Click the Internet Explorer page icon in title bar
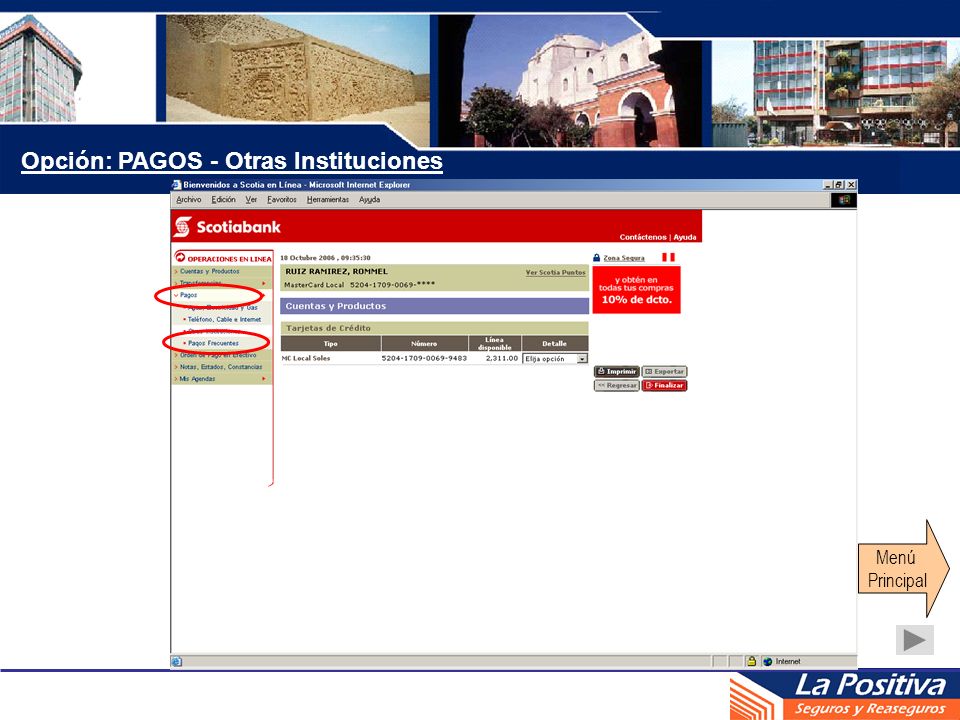The image size is (960, 720). tap(176, 184)
